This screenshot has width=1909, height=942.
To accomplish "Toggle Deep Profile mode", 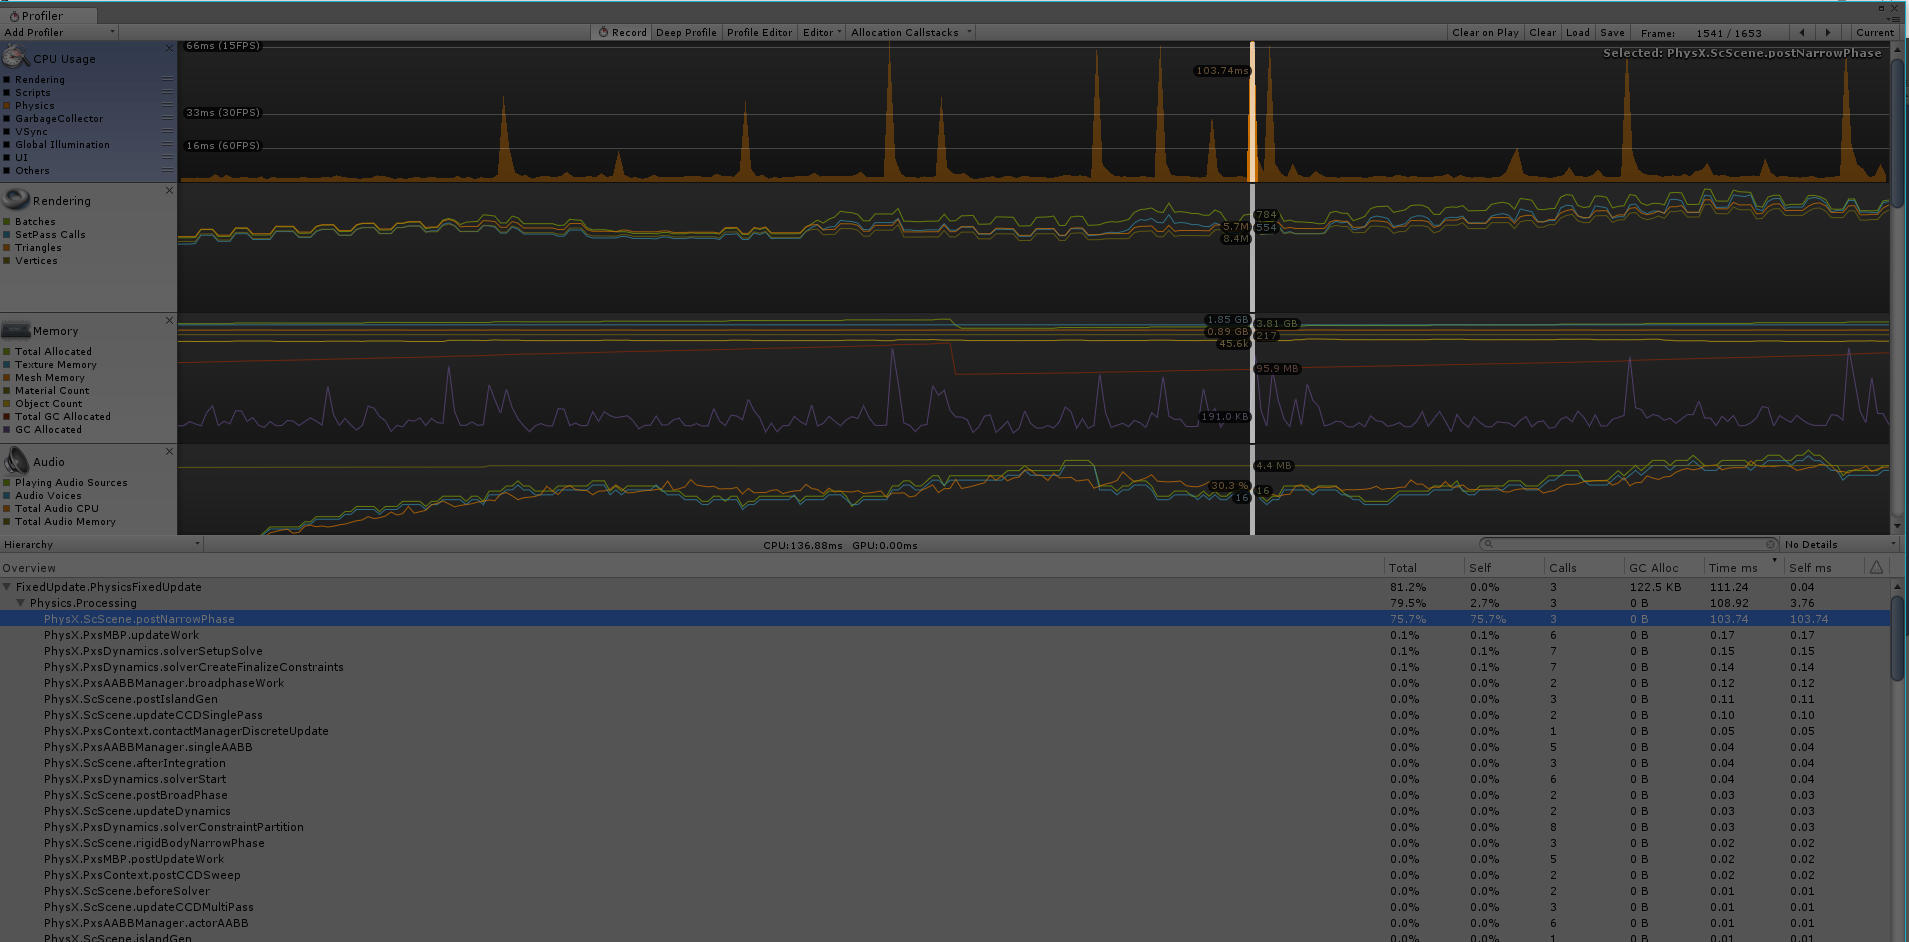I will [686, 32].
